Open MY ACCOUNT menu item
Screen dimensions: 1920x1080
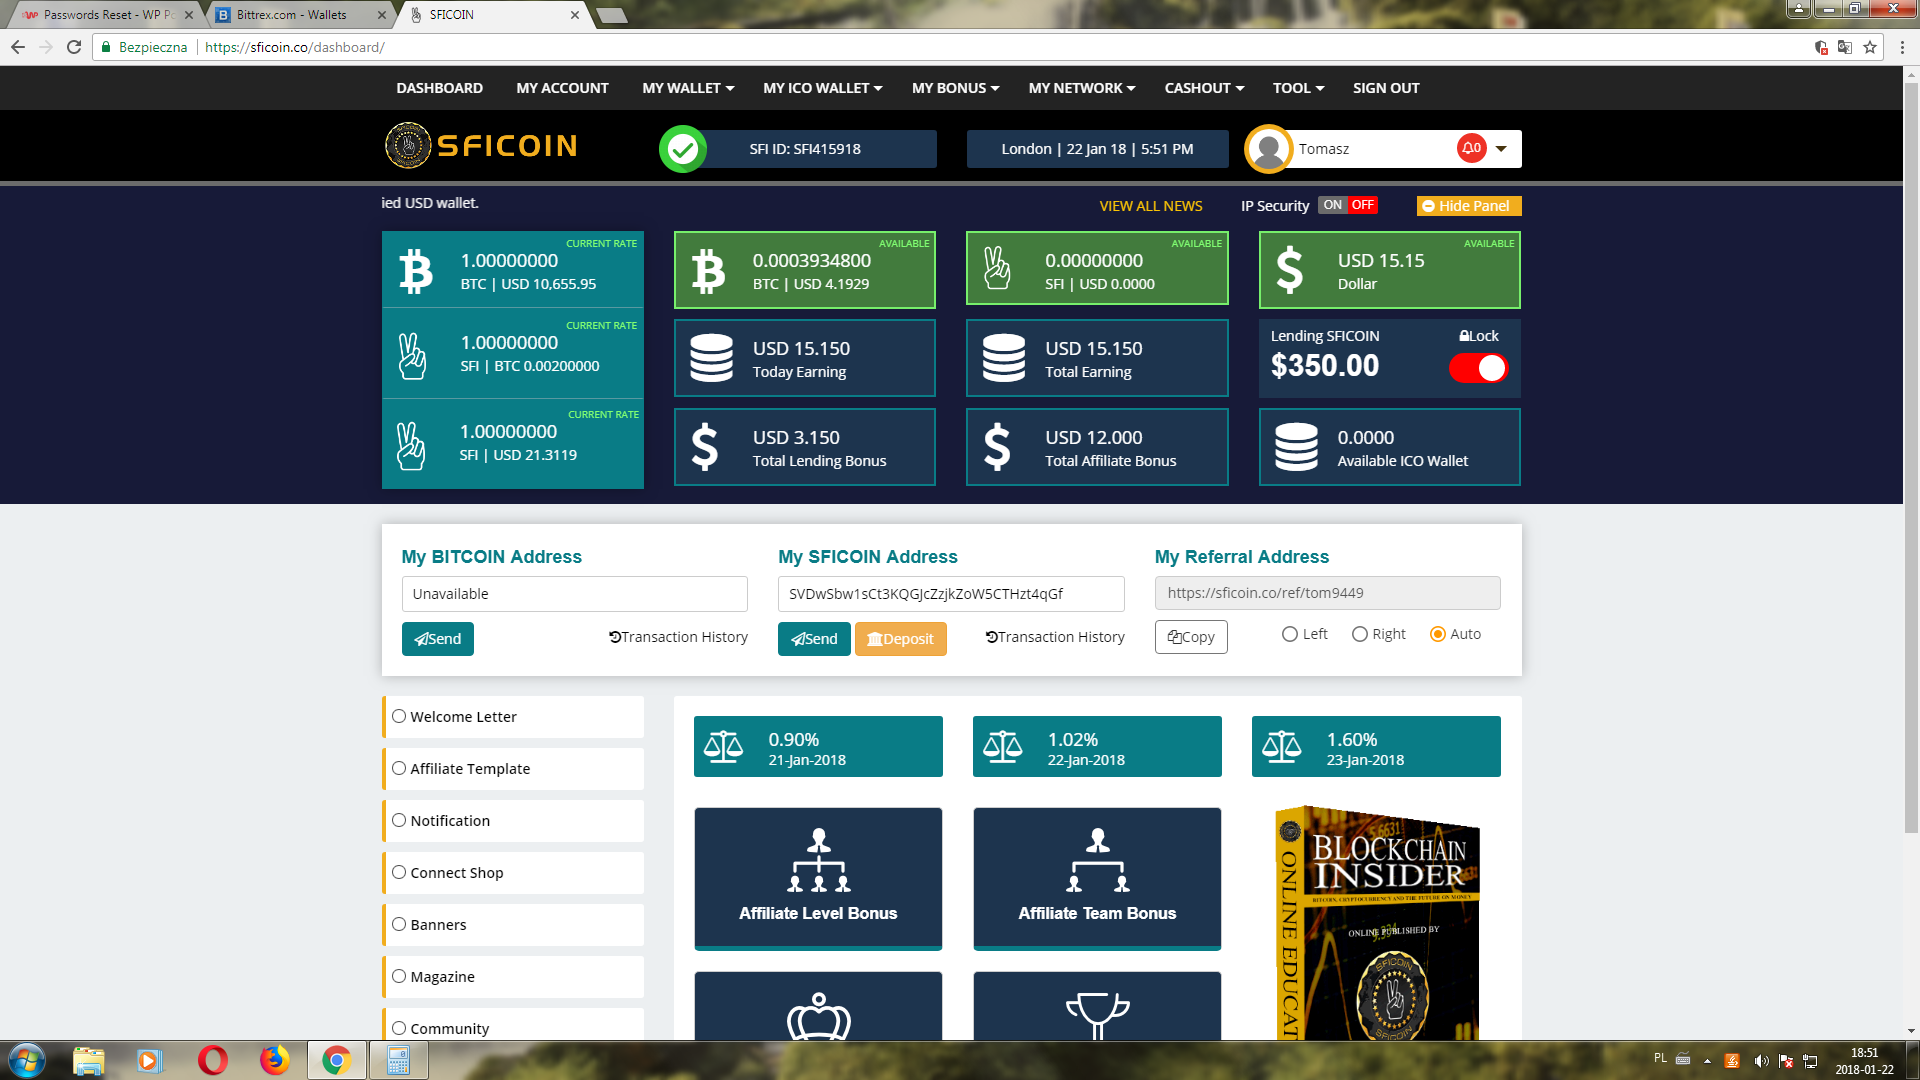coord(562,88)
